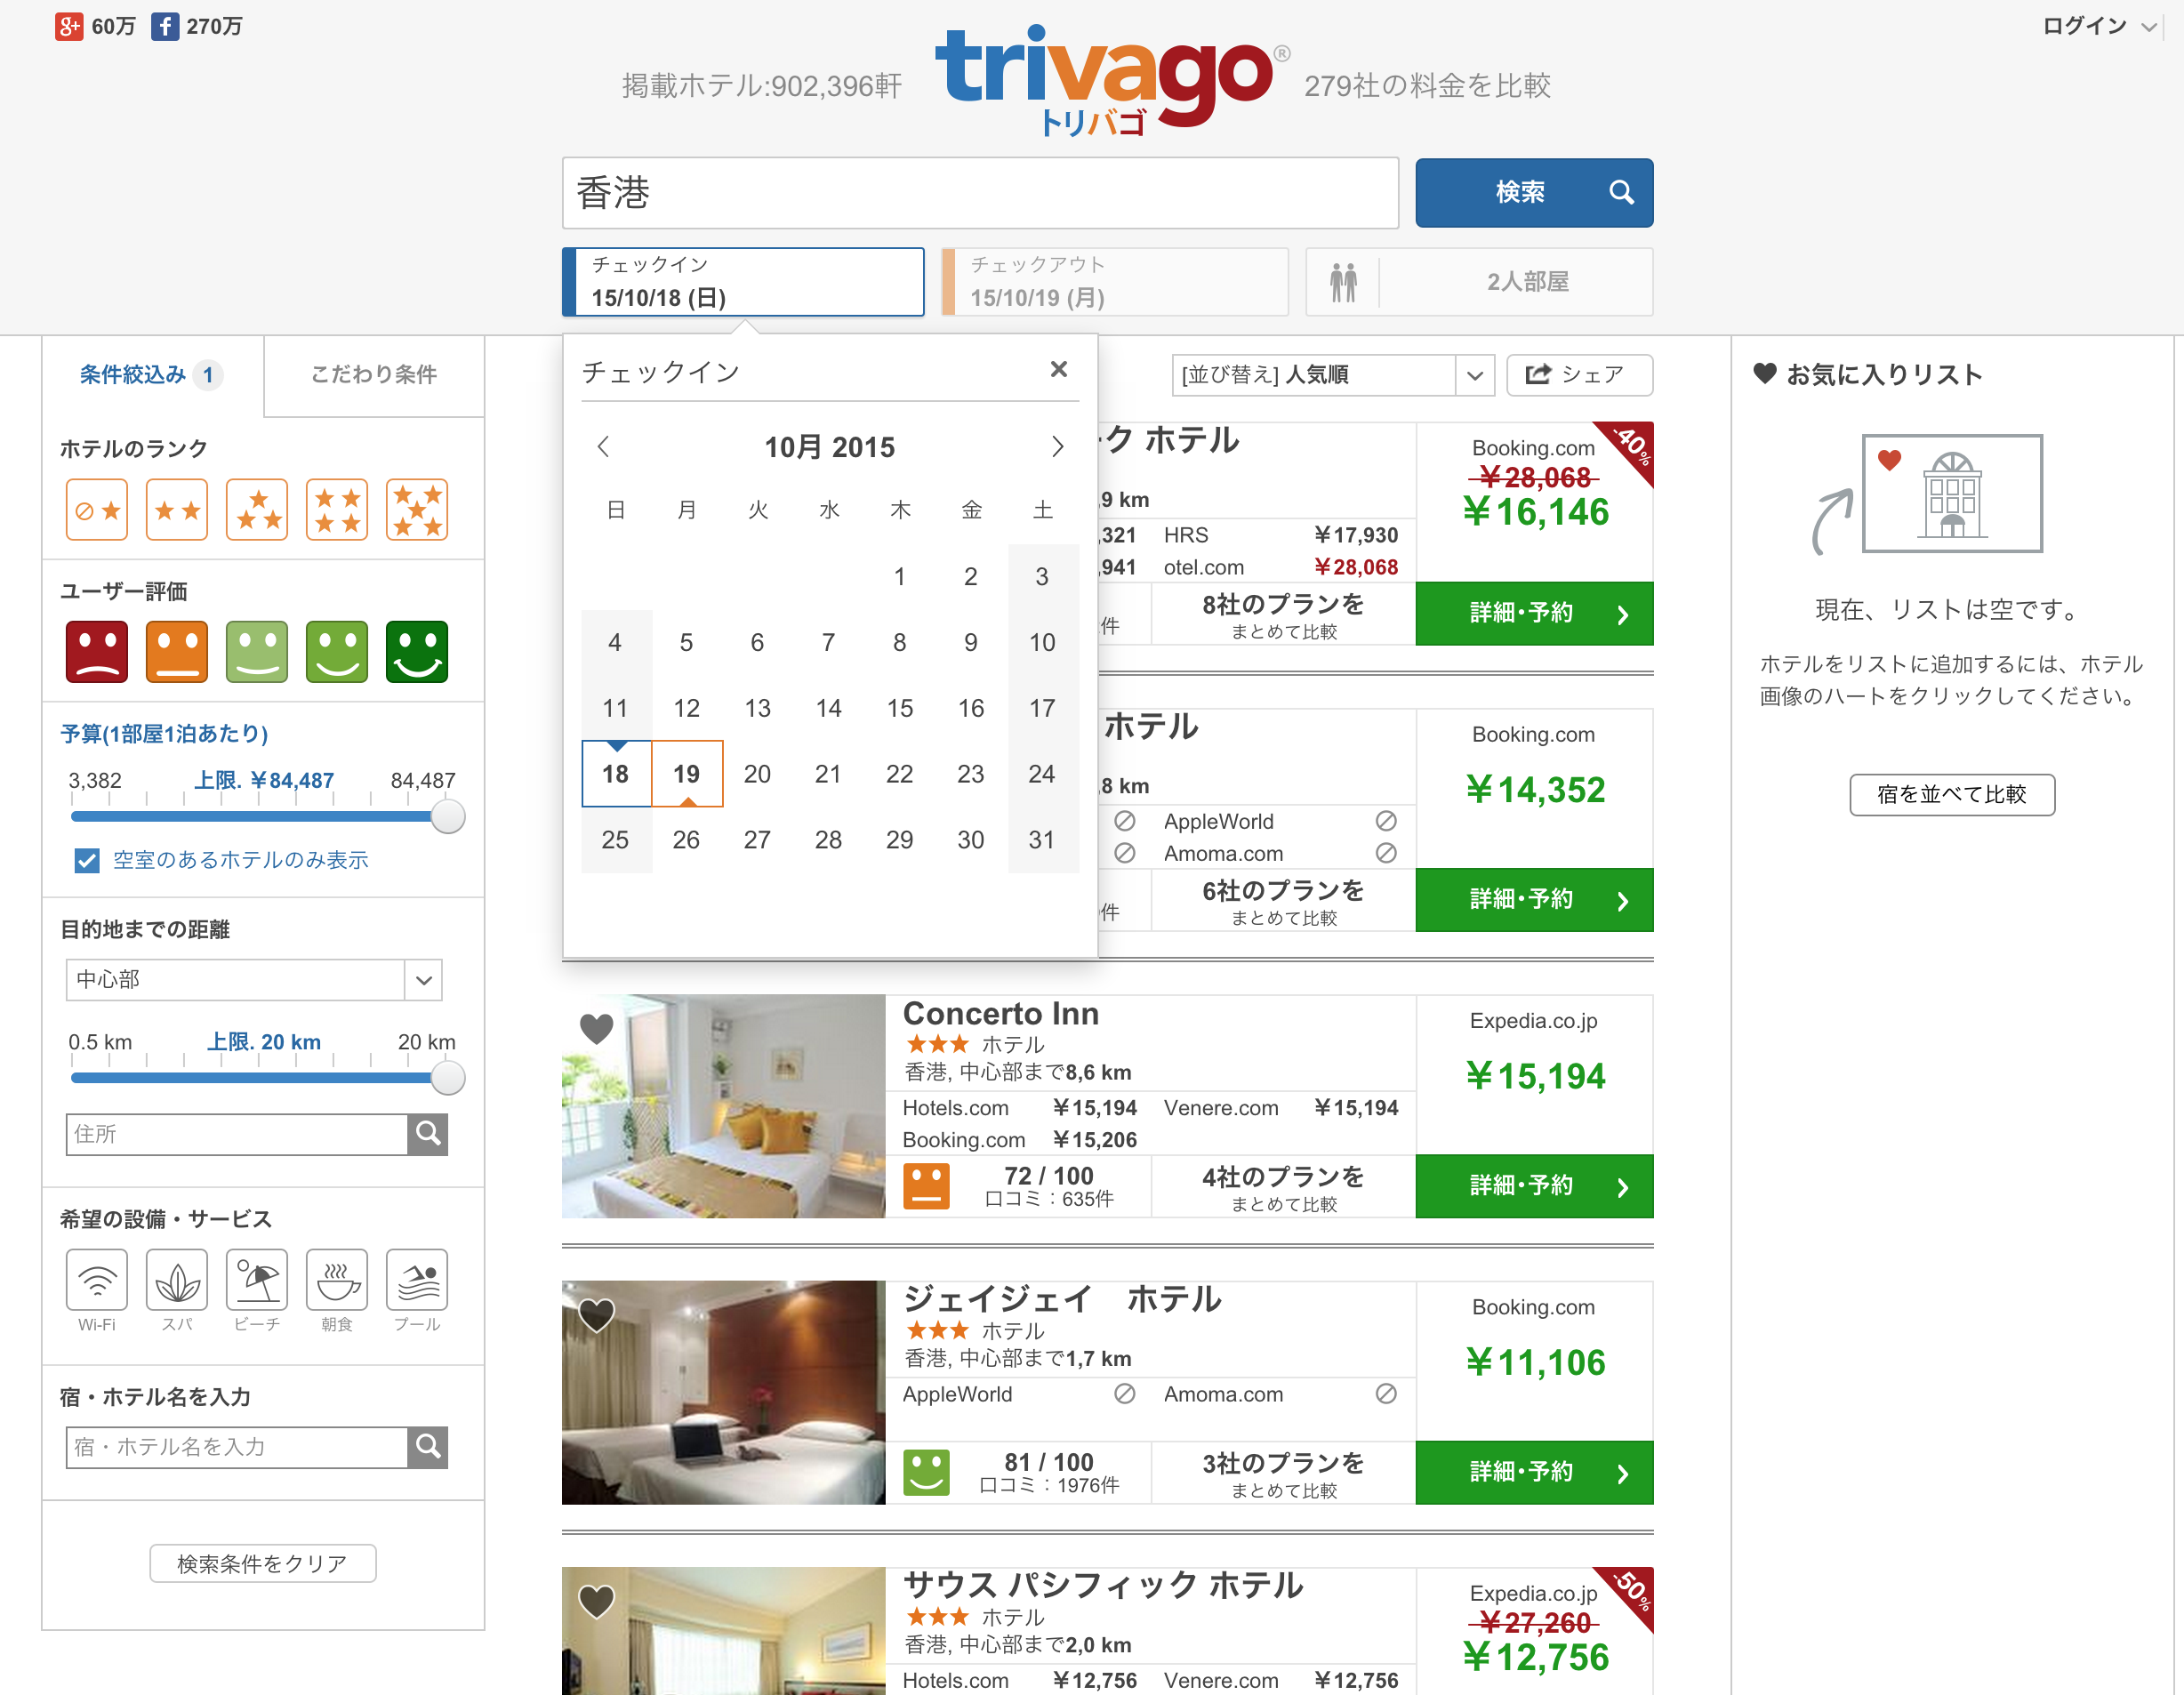Image resolution: width=2184 pixels, height=1695 pixels.
Task: Close the check-in calendar popup
Action: tap(1059, 369)
